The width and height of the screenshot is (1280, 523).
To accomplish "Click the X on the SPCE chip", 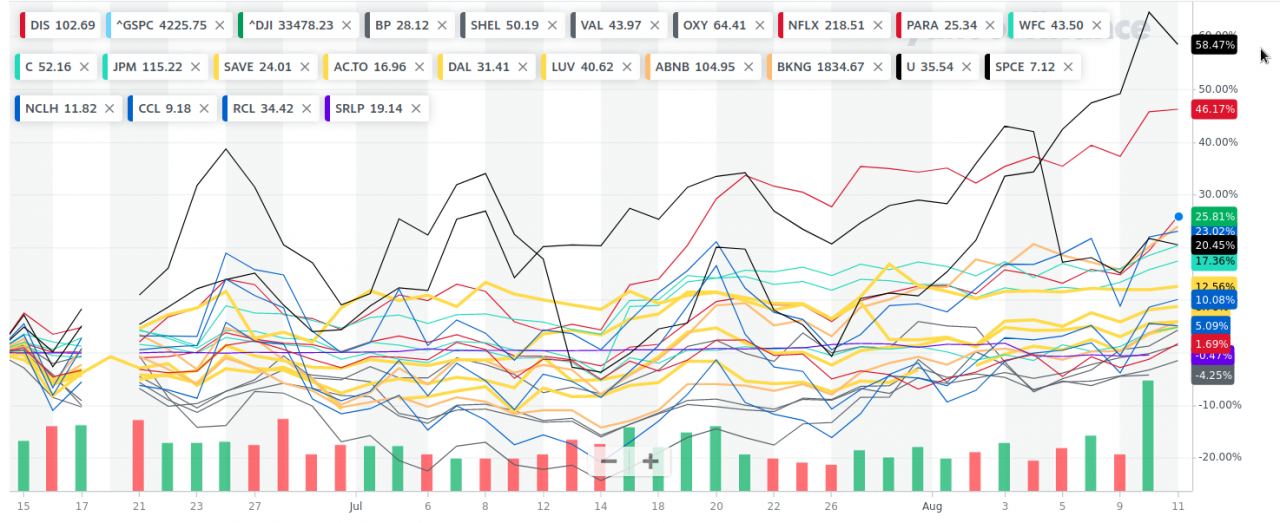I will tap(1067, 67).
